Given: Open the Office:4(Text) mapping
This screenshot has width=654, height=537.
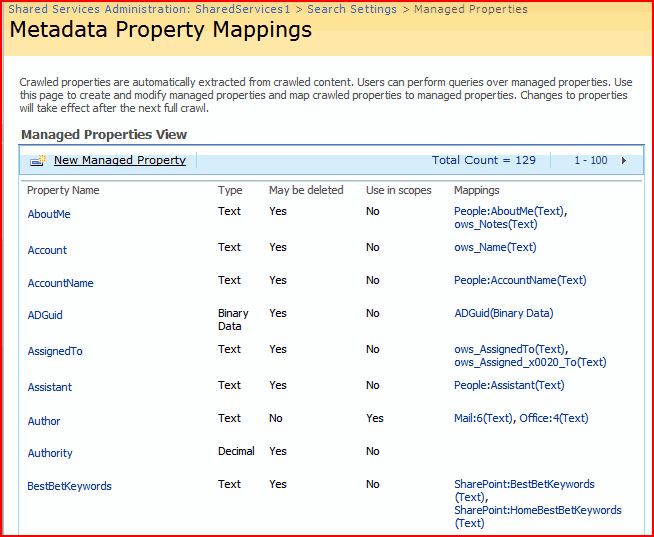Looking at the screenshot, I should point(554,418).
